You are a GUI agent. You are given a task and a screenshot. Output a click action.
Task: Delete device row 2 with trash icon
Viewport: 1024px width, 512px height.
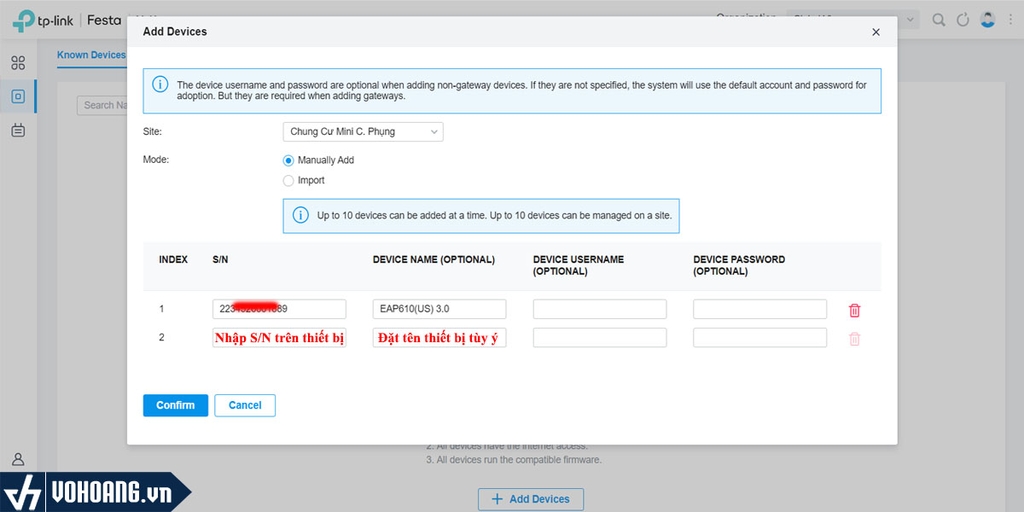coord(854,339)
